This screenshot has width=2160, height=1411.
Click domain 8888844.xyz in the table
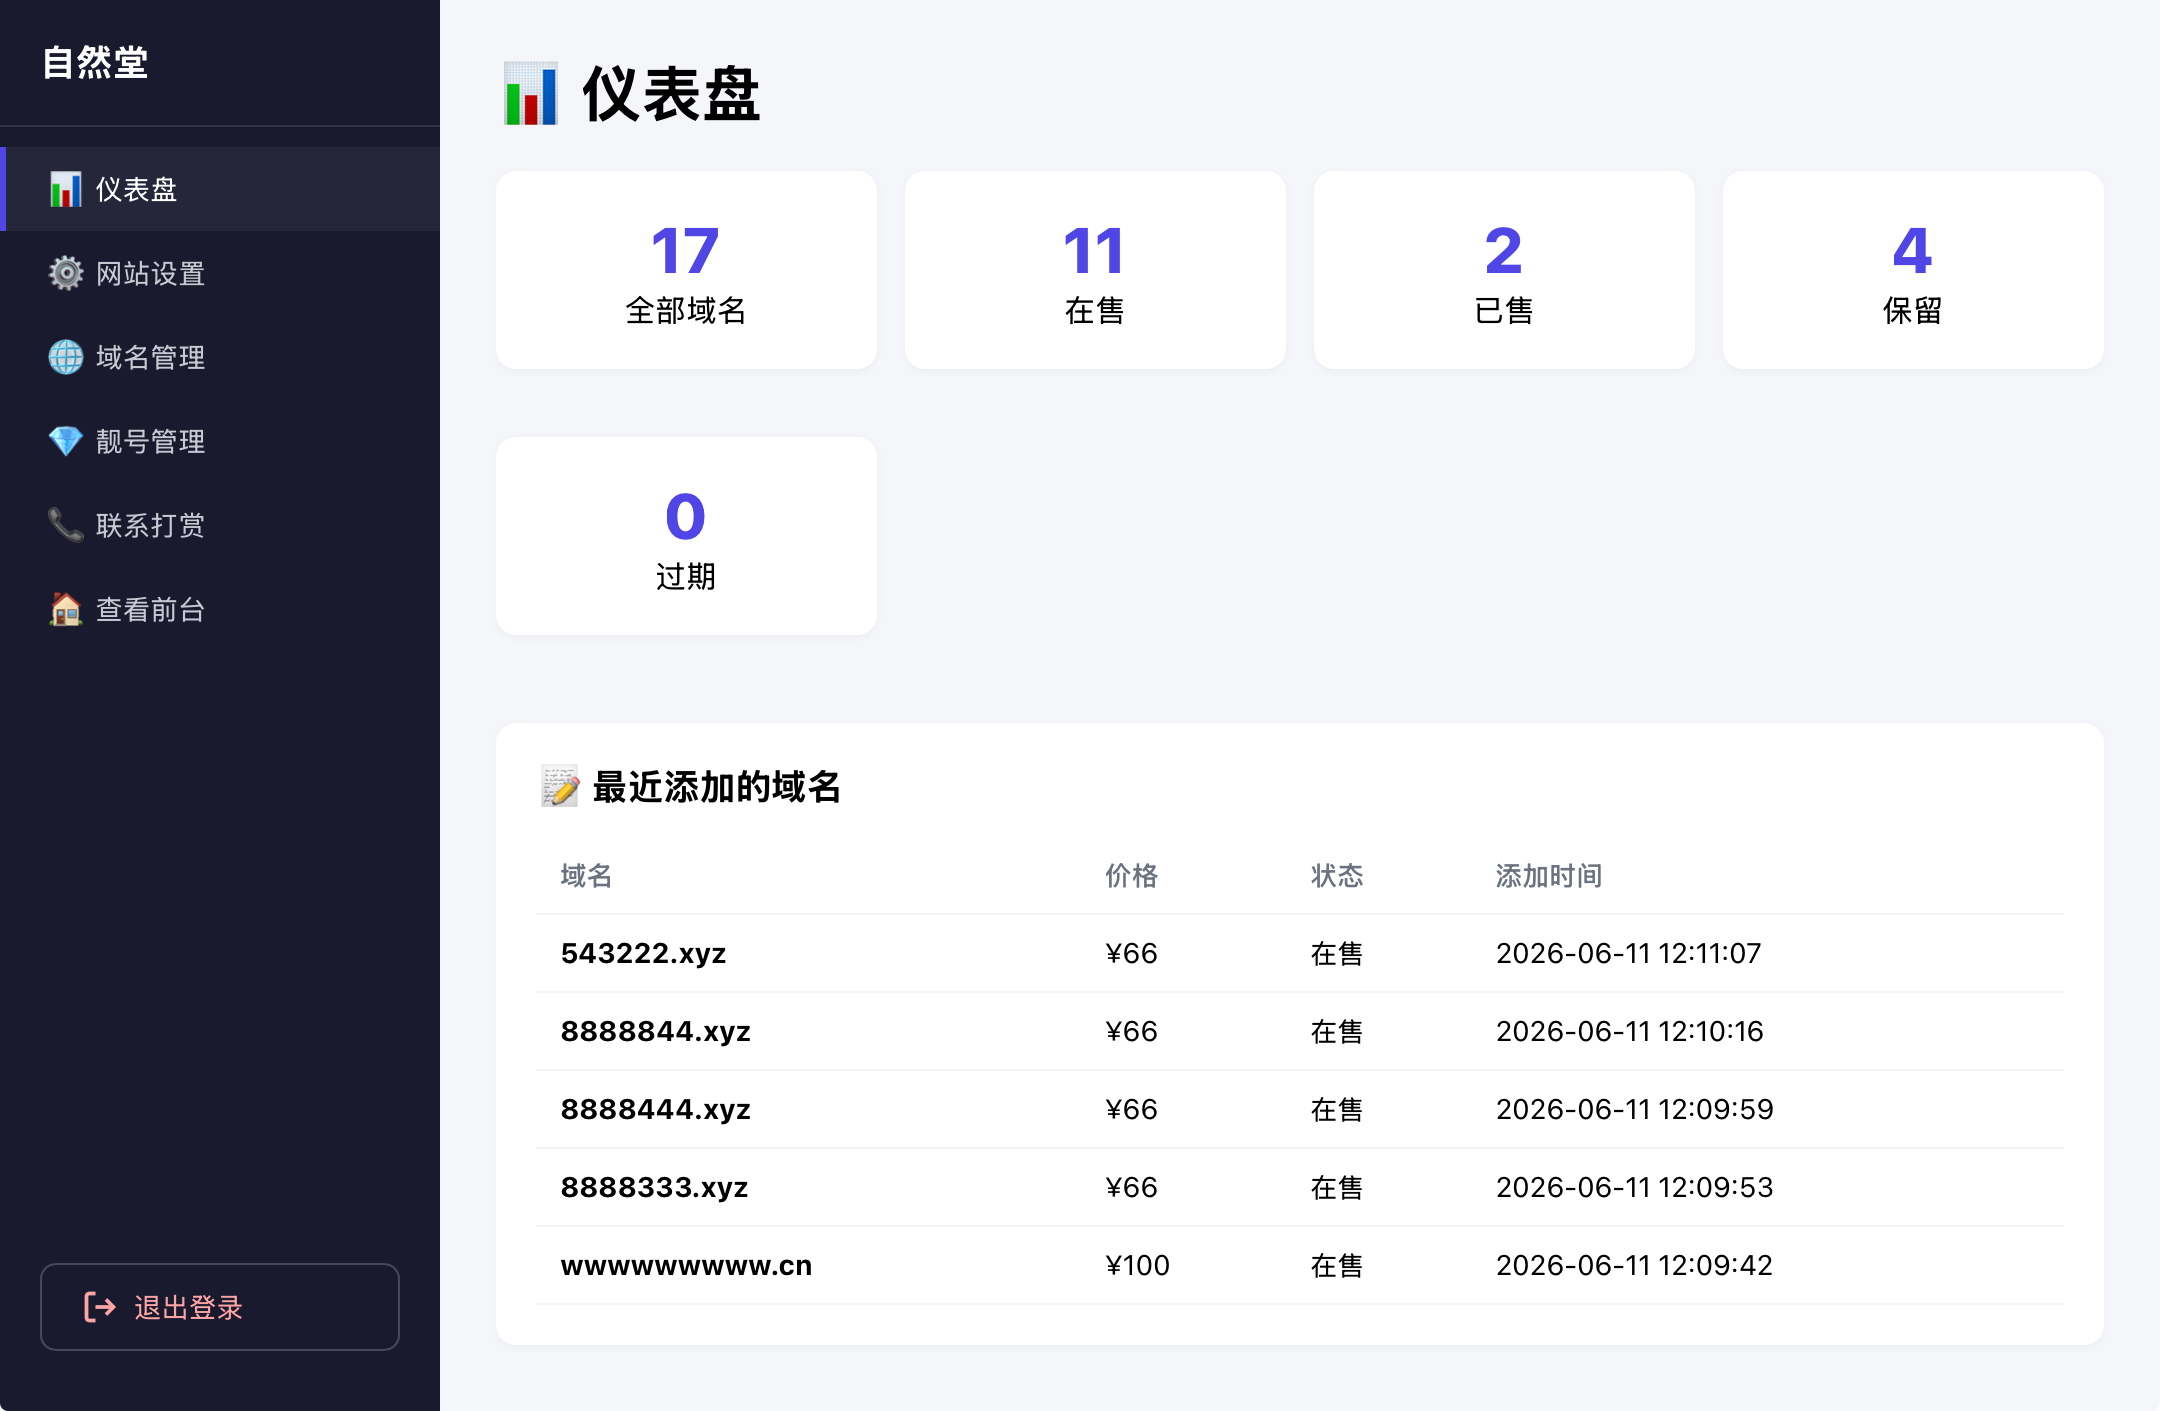pyautogui.click(x=655, y=1032)
